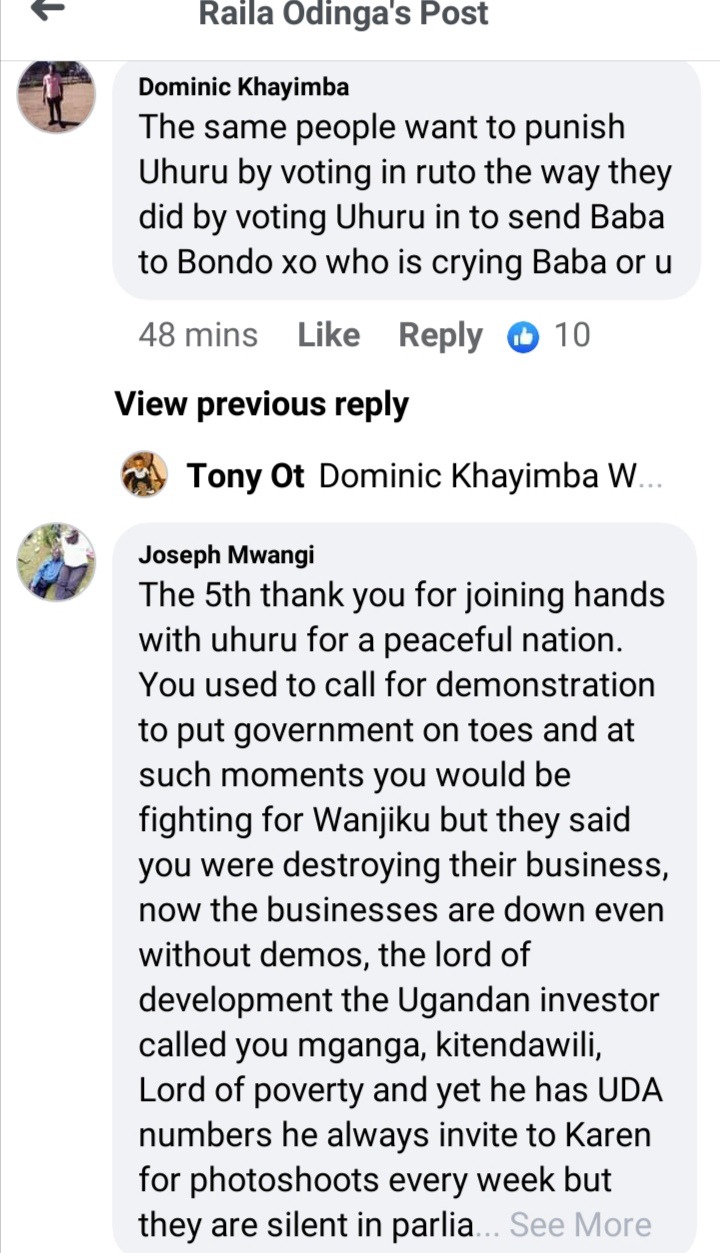Tap Dominic Khayimba's comment text bubble

(x=407, y=180)
